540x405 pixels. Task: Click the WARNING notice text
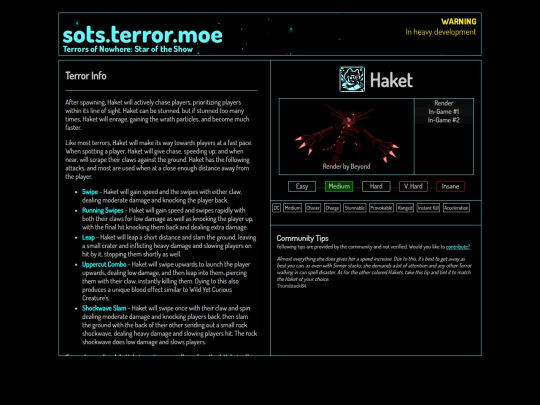(459, 22)
